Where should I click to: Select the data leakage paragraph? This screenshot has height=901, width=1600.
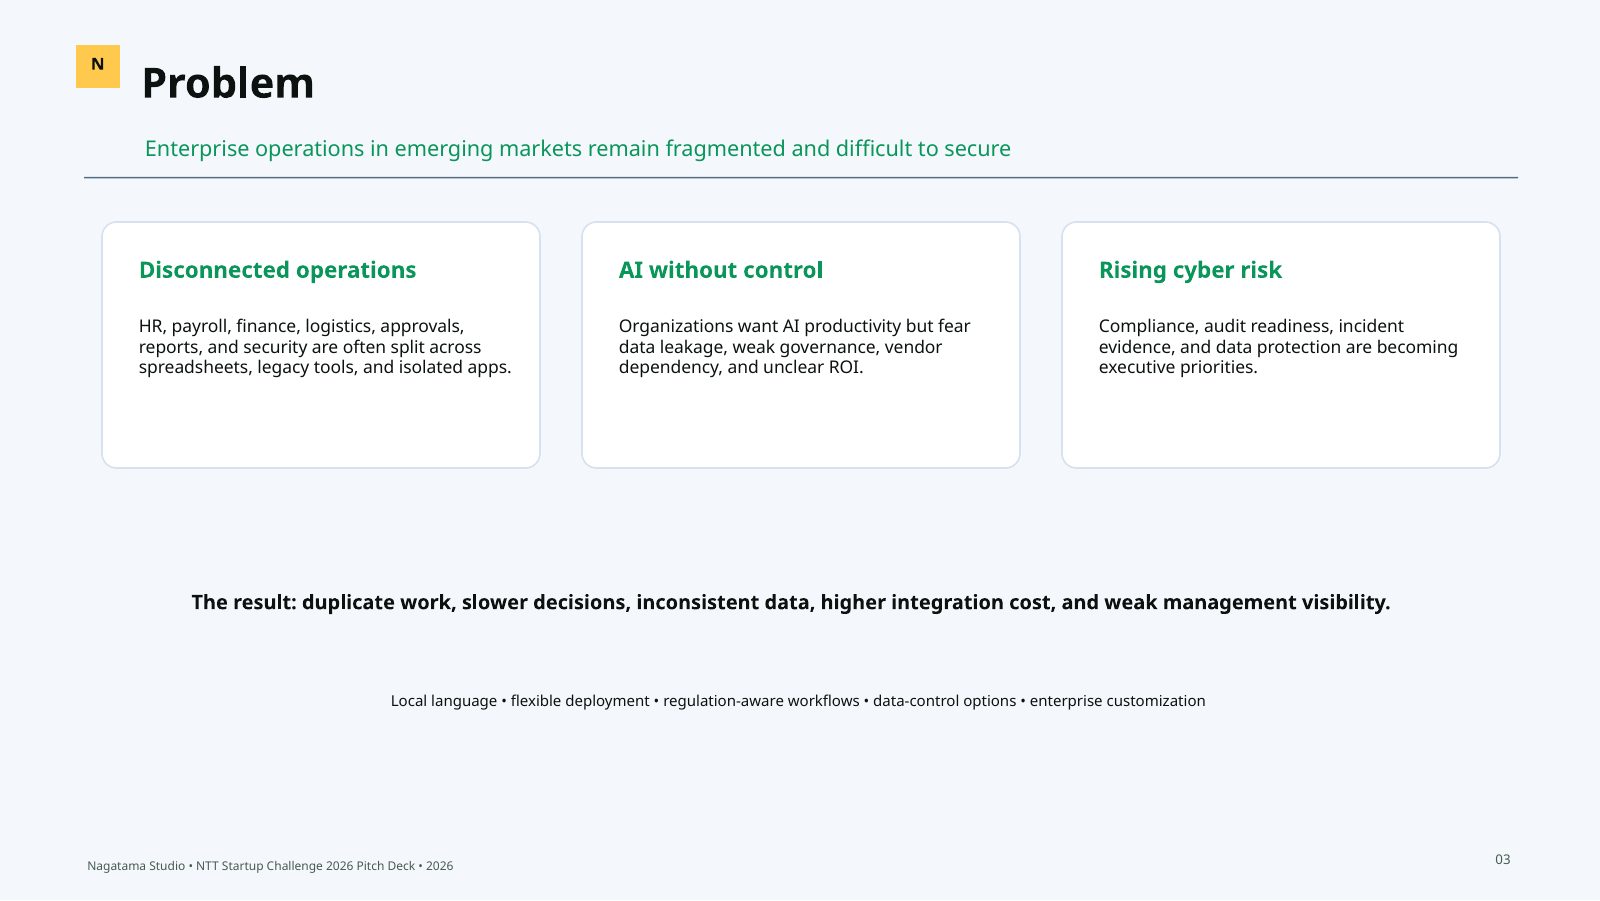795,347
